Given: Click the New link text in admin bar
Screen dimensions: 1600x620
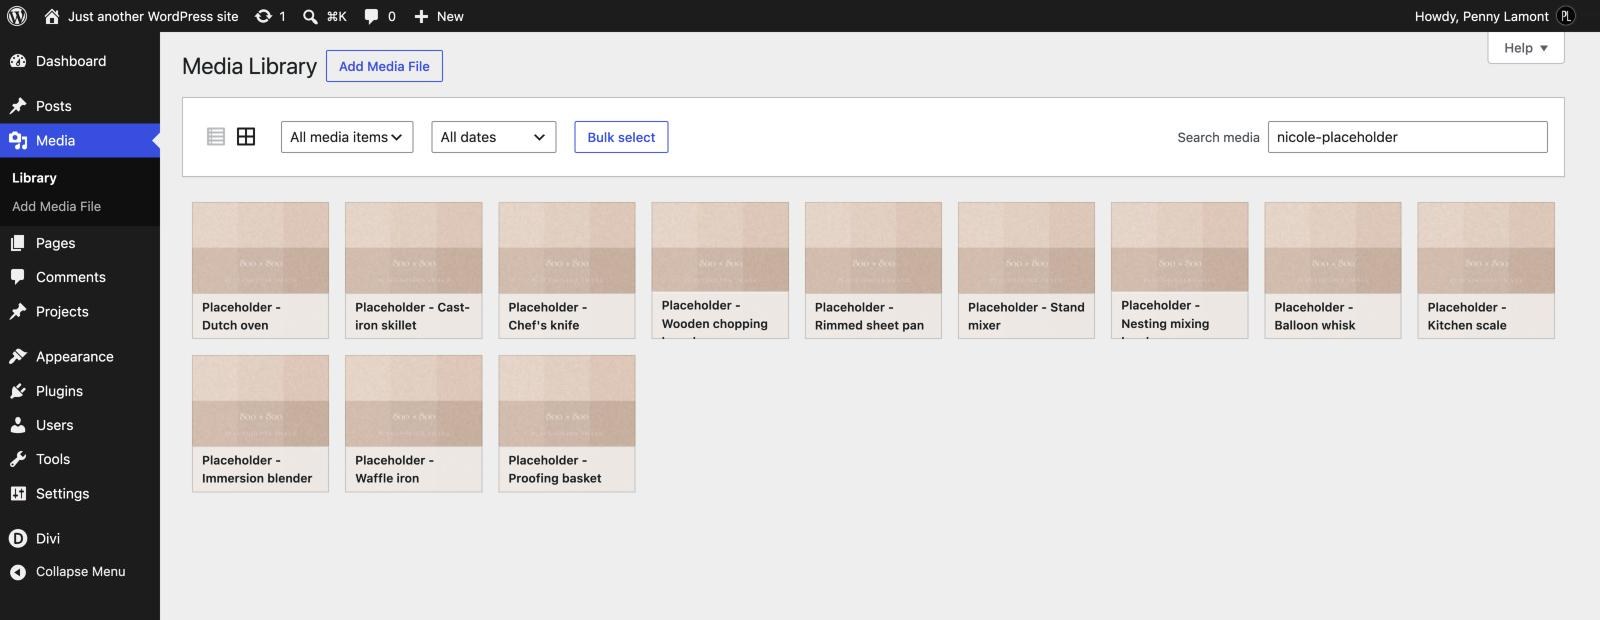Looking at the screenshot, I should click(x=450, y=16).
